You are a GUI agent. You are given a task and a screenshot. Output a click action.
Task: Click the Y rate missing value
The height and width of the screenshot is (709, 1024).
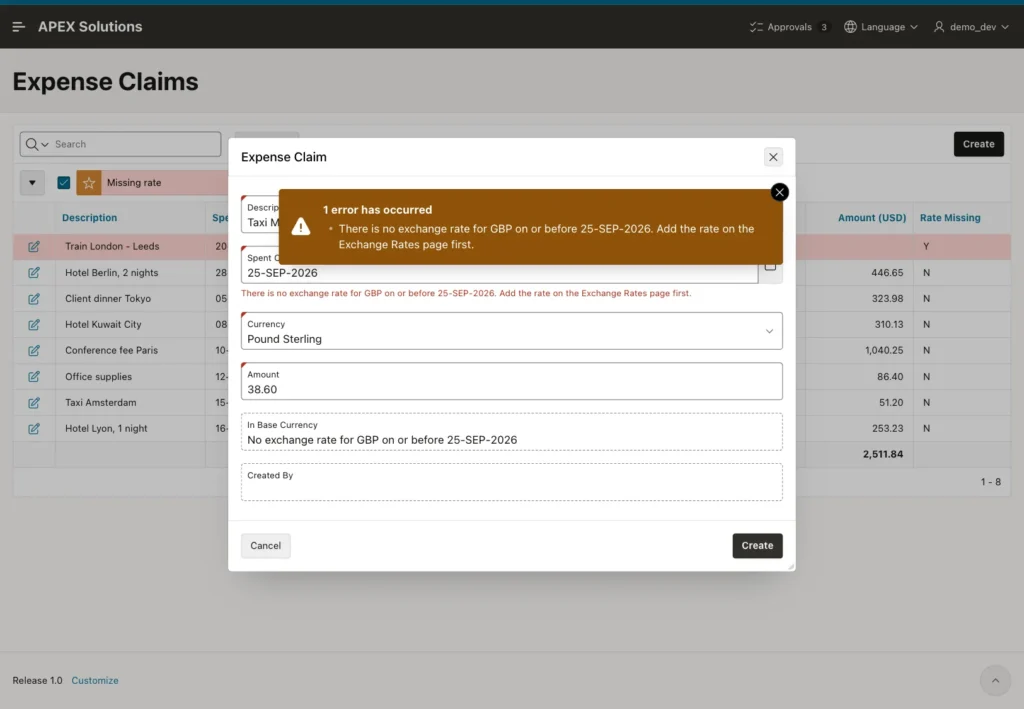click(926, 247)
